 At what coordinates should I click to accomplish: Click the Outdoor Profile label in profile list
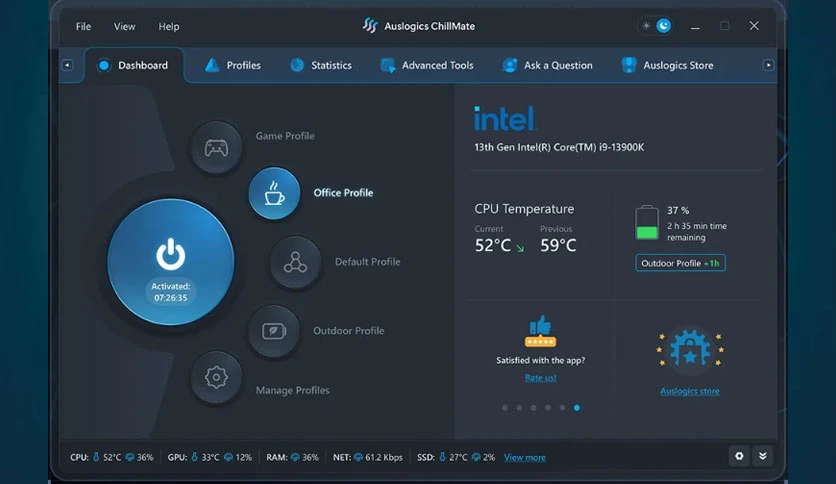(x=349, y=330)
